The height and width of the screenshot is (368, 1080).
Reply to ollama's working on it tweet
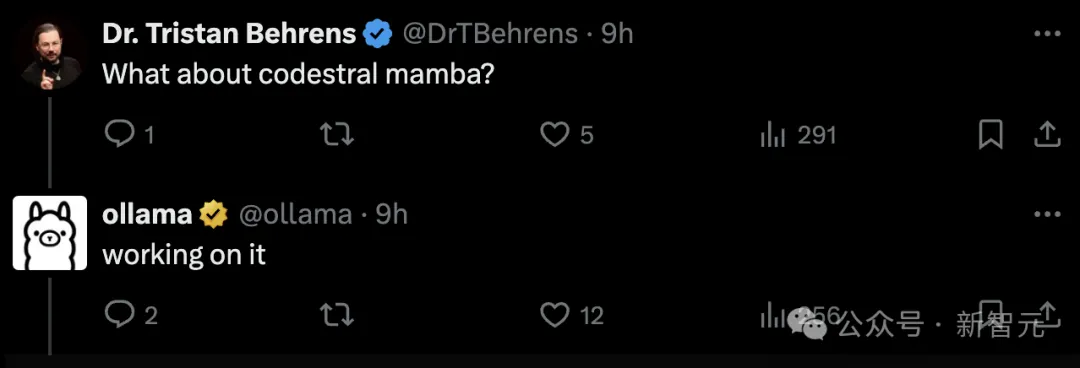click(120, 316)
